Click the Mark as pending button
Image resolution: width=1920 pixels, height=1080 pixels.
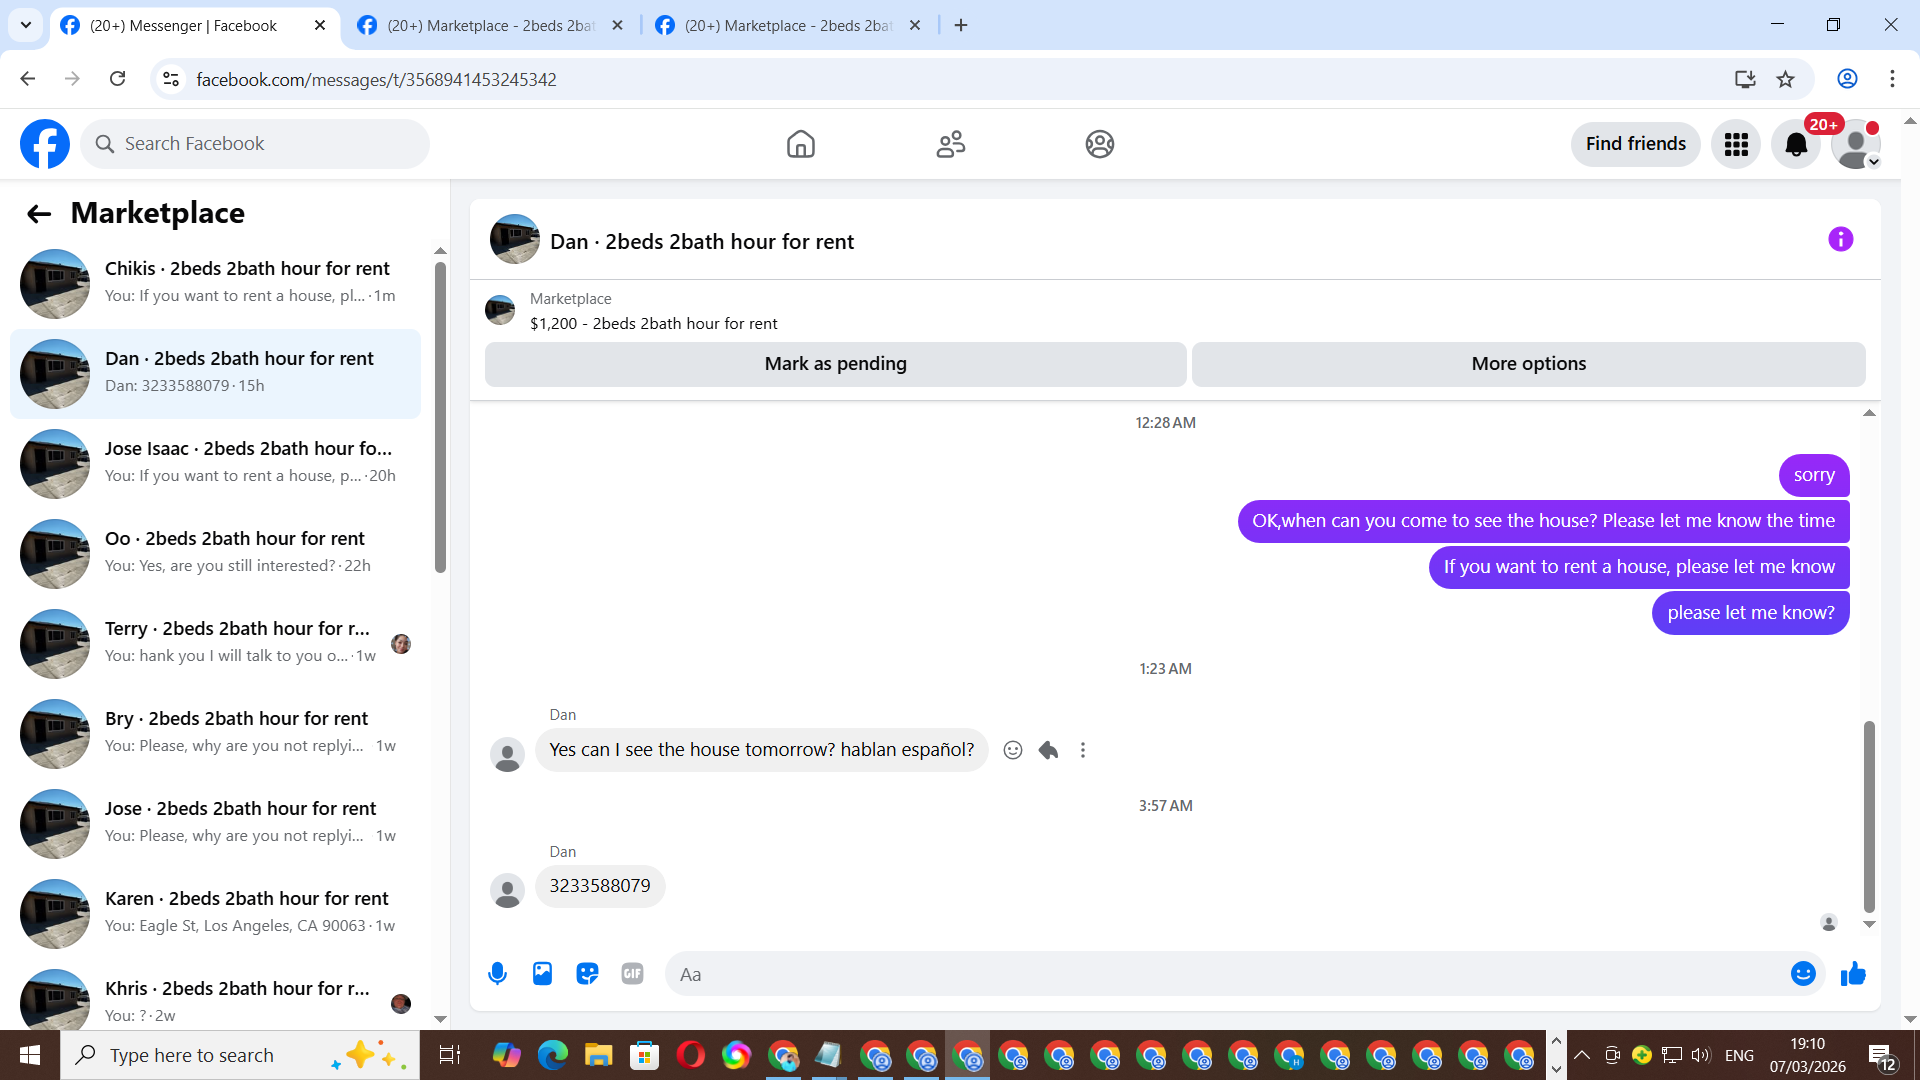(x=836, y=364)
